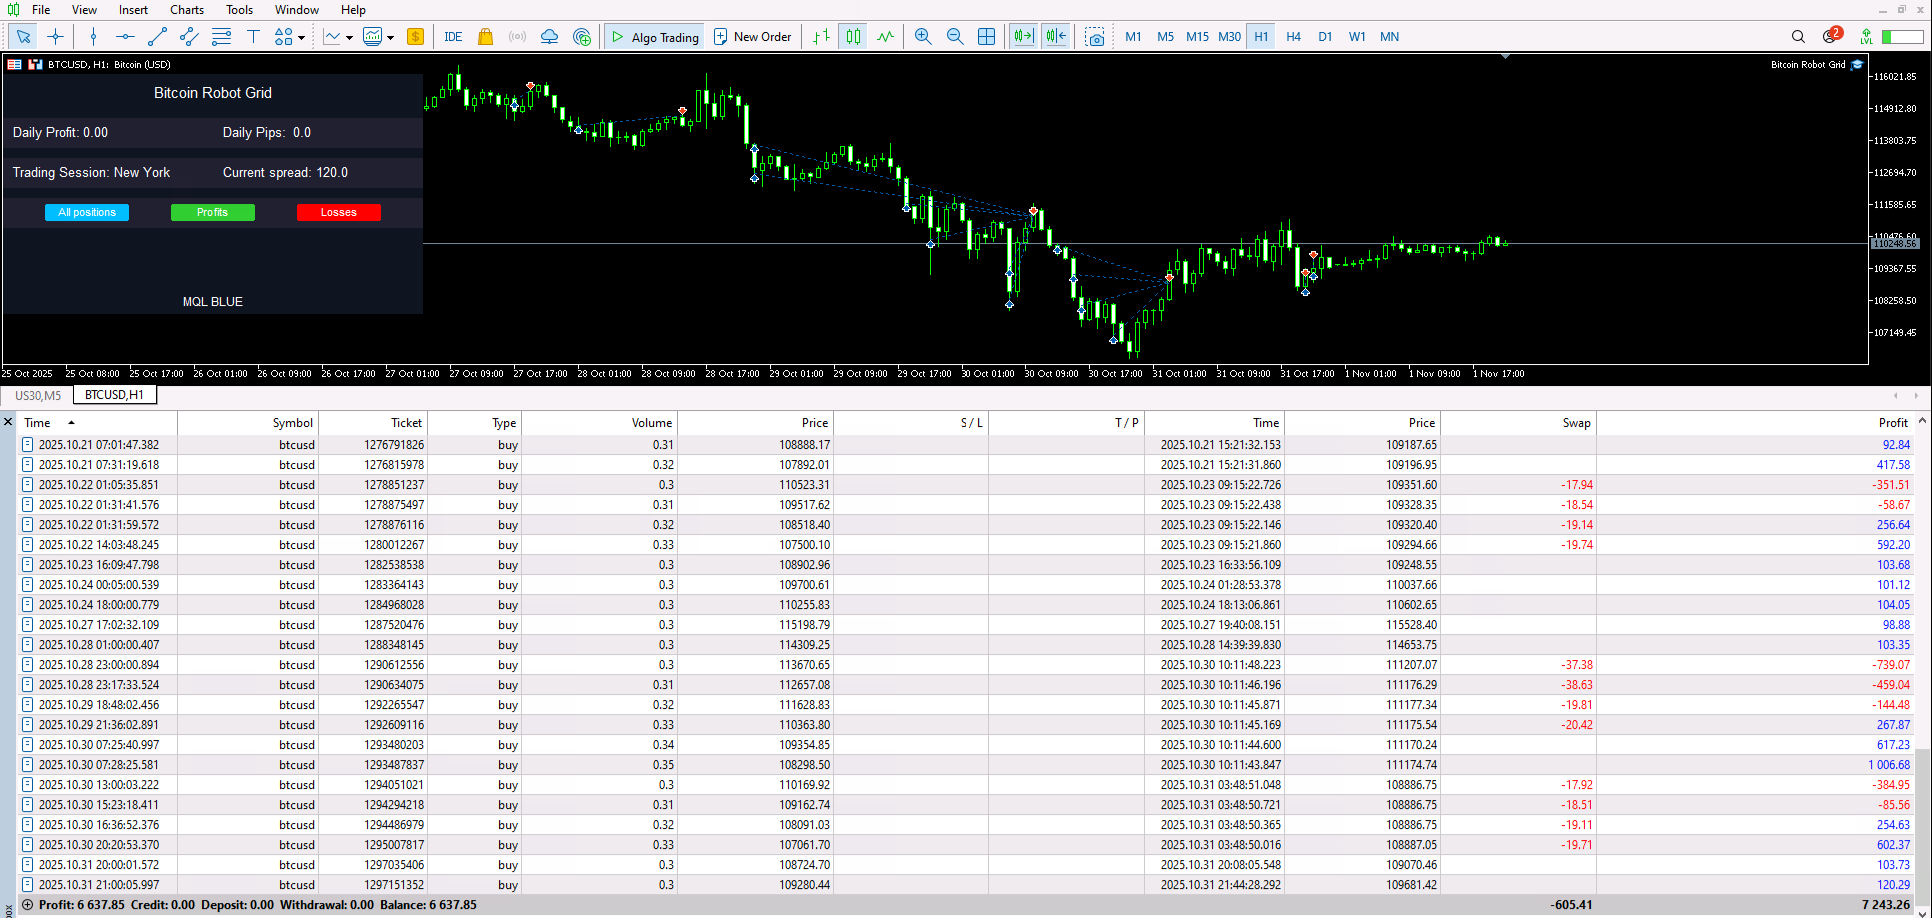Open the yellow dollar trading icon

pyautogui.click(x=415, y=37)
